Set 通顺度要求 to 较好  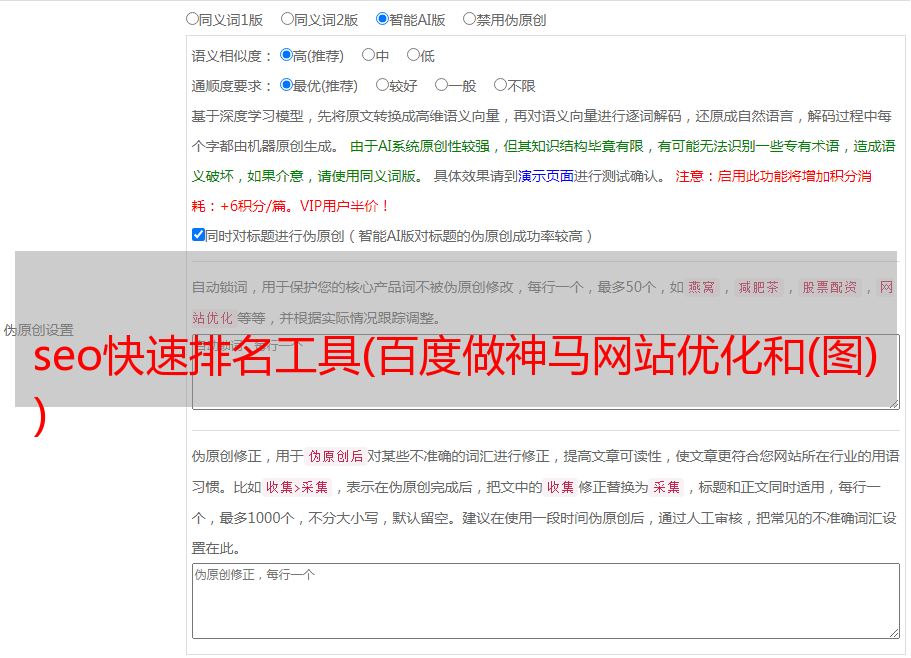pos(382,85)
